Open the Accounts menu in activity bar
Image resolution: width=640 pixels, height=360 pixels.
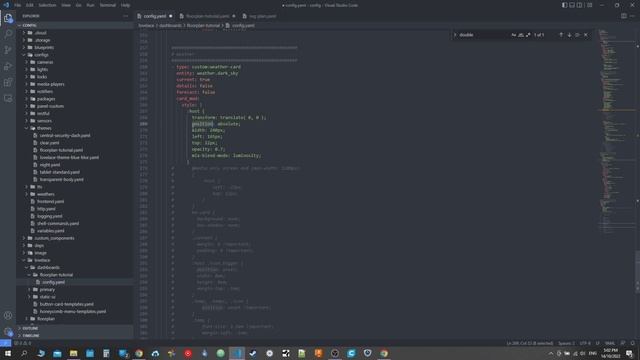pyautogui.click(x=8, y=316)
